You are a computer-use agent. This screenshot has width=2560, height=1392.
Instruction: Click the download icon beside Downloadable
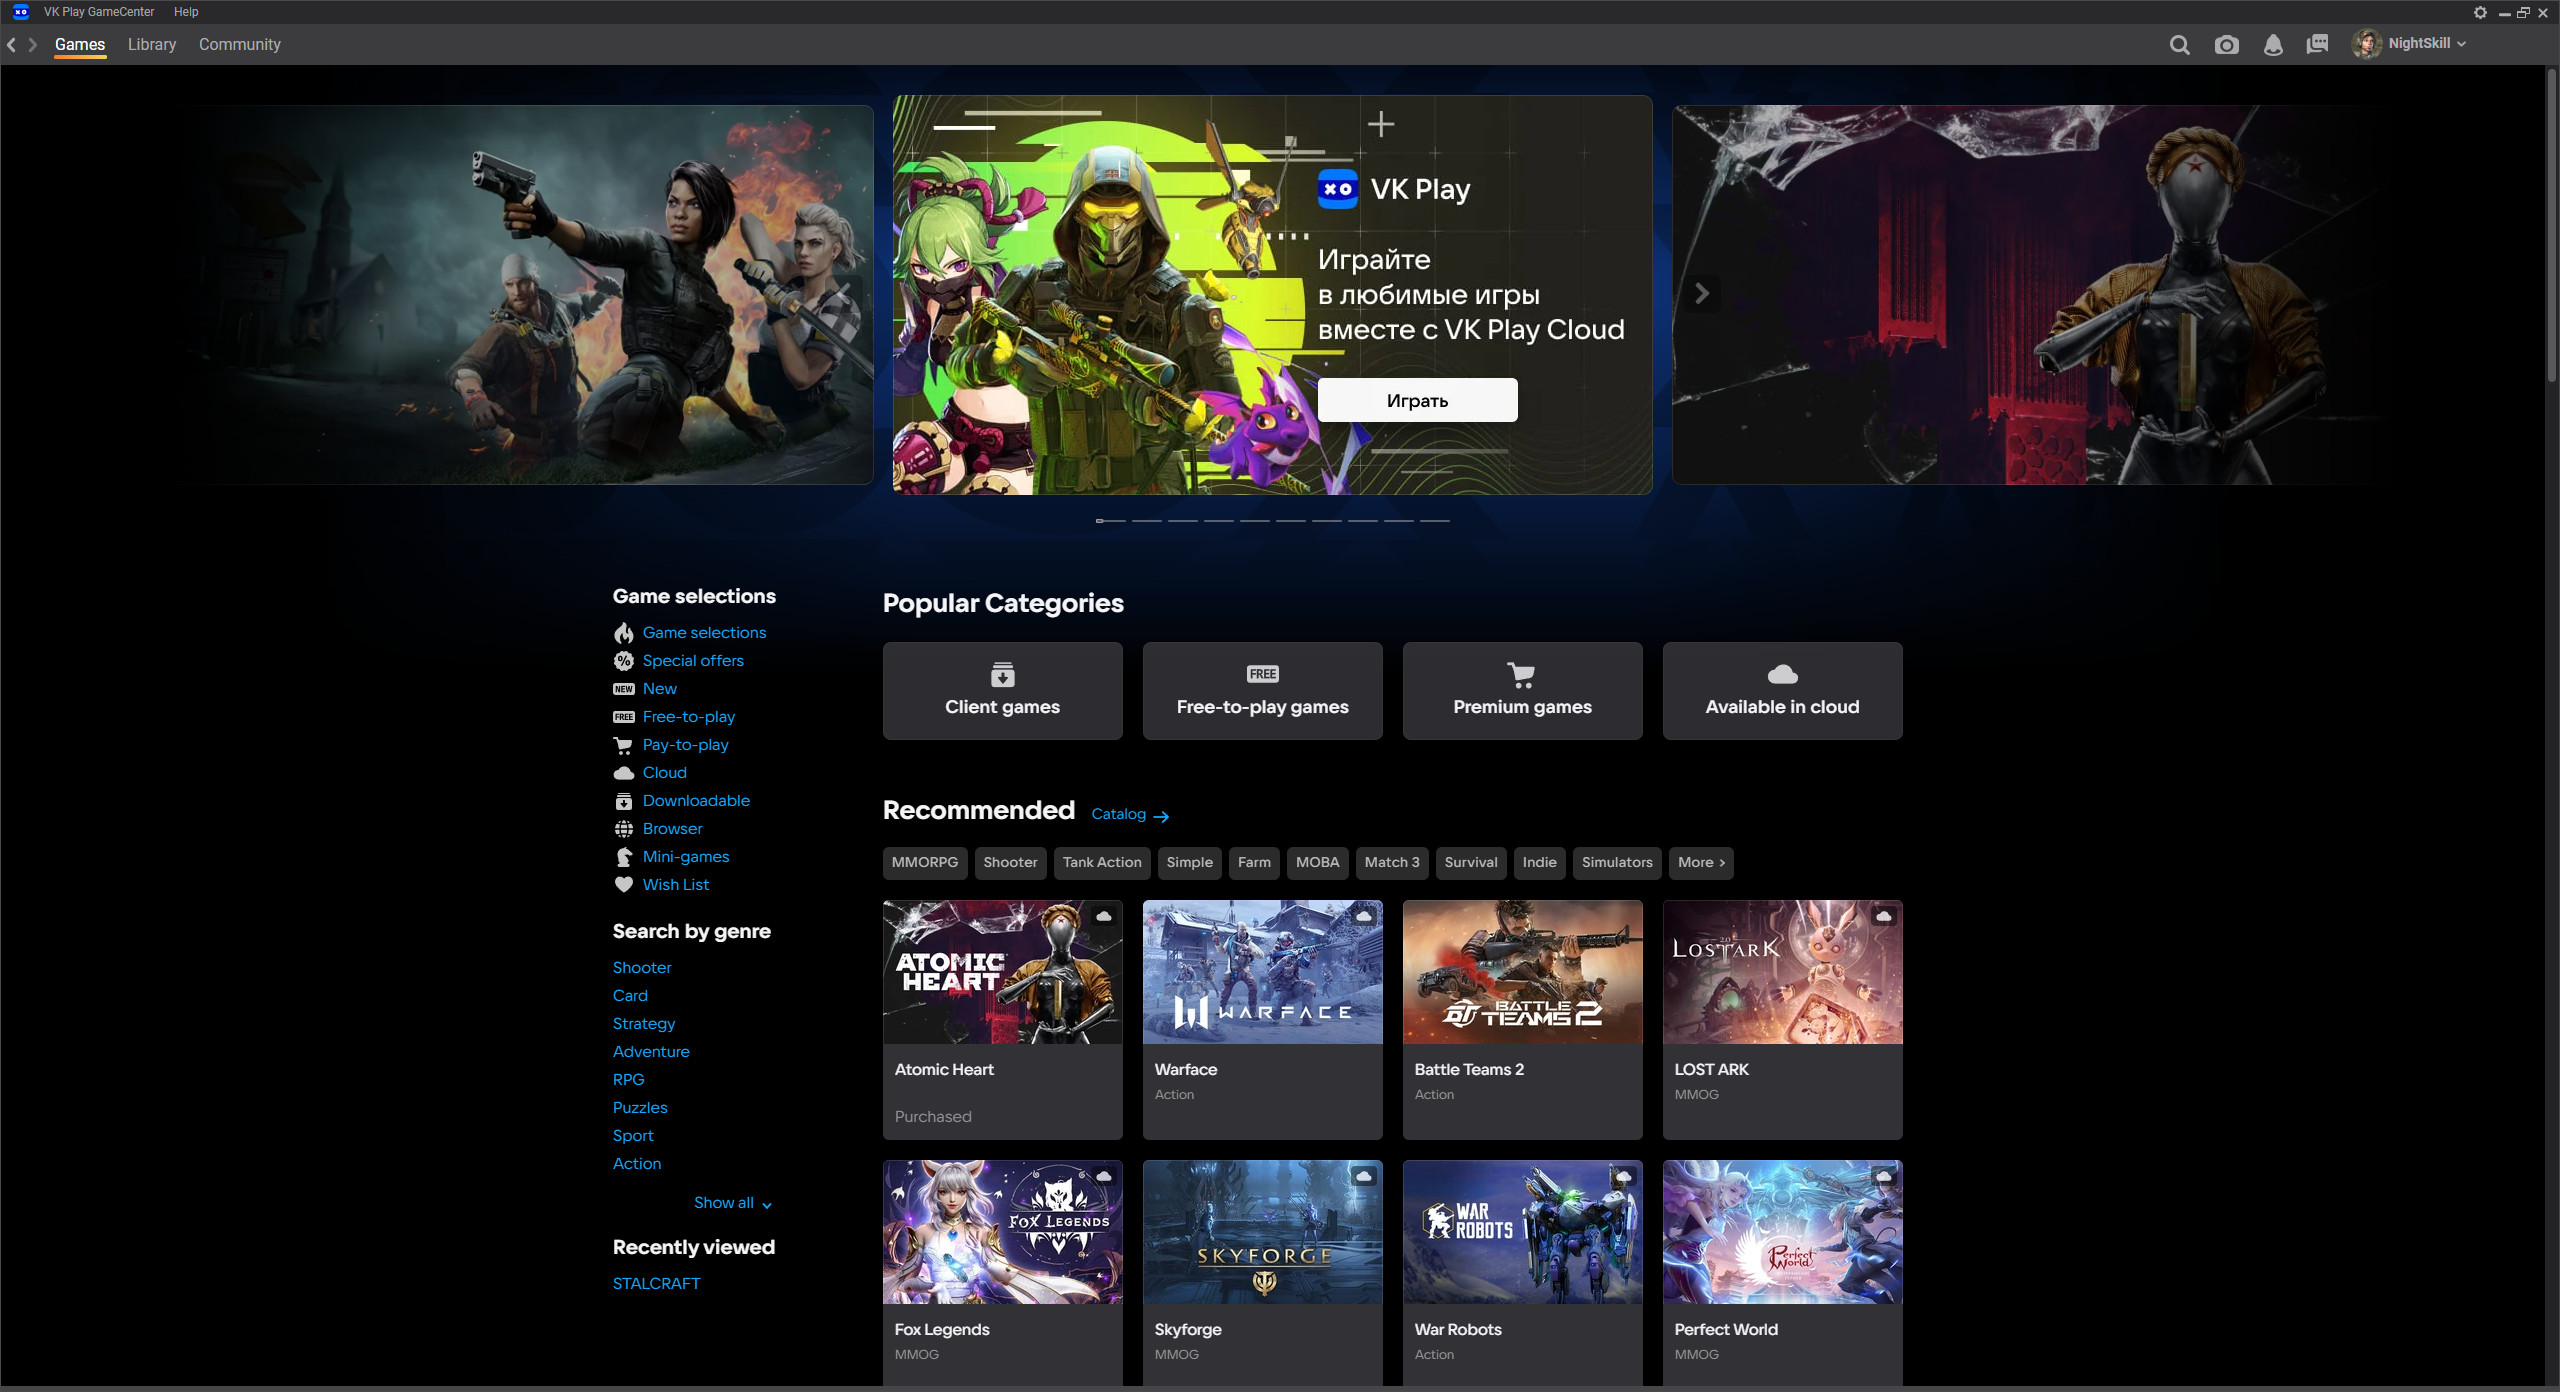tap(624, 801)
